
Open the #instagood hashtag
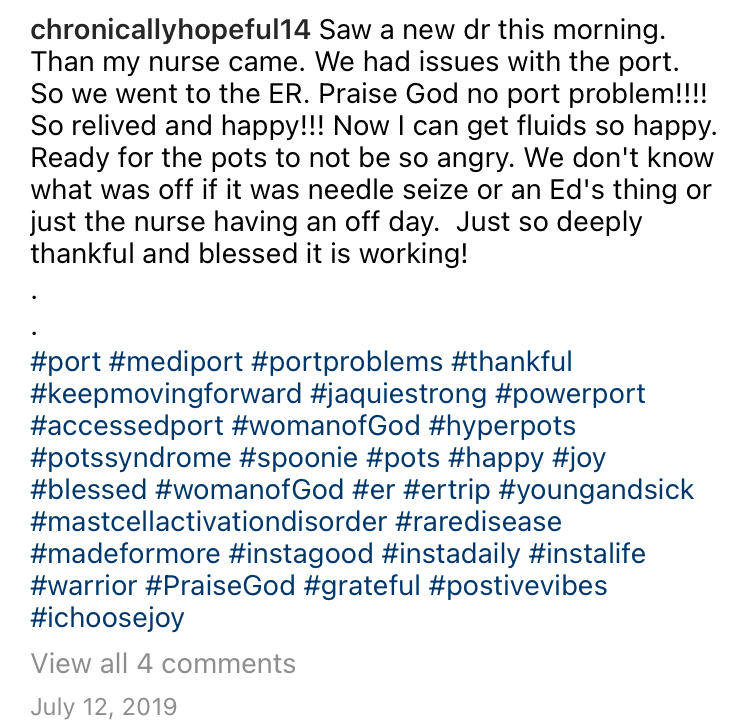(x=301, y=554)
